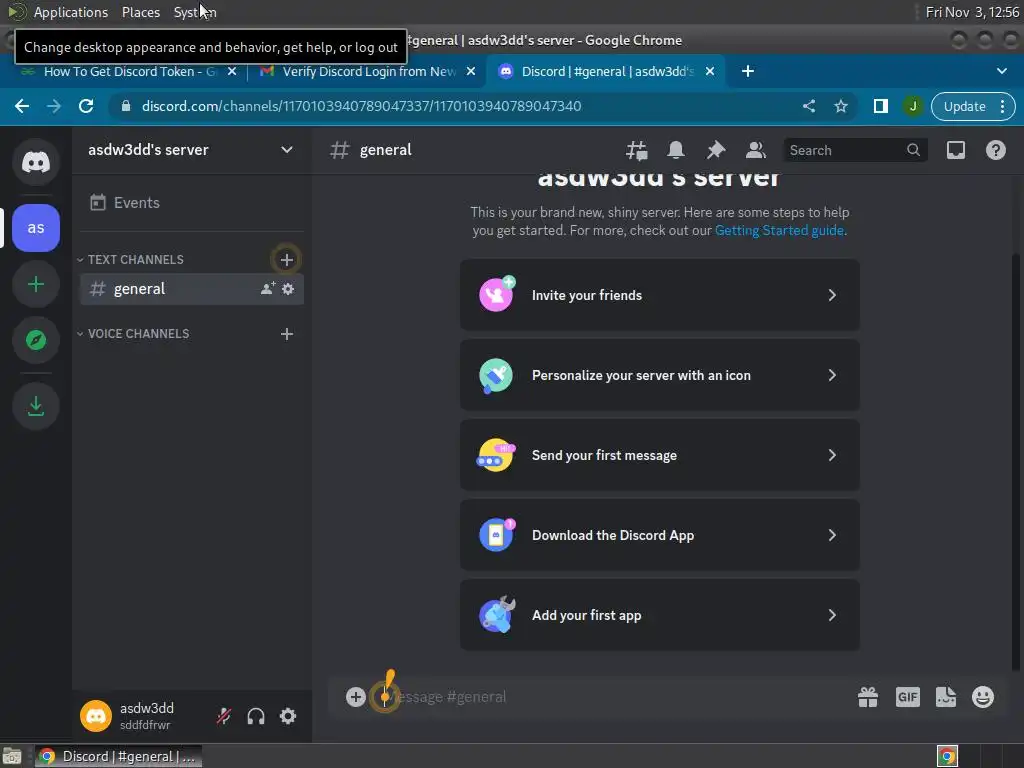Click asdw3dd user avatar in bottom panel

tap(96, 716)
